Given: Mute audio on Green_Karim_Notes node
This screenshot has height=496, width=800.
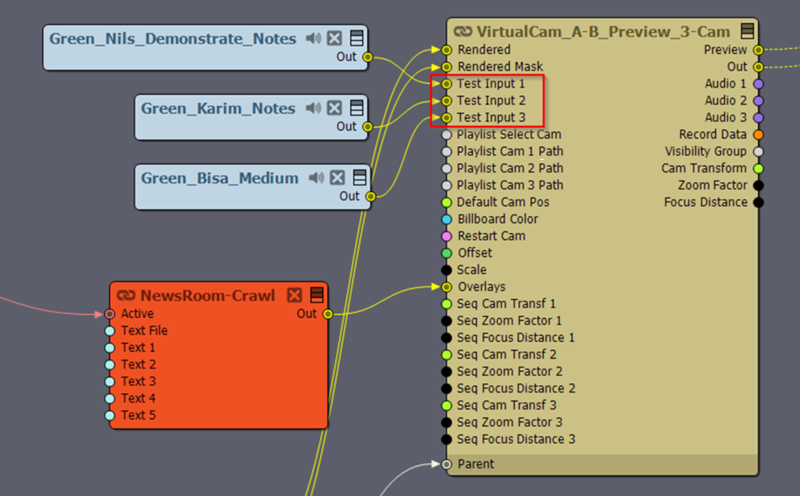Looking at the screenshot, I should 313,108.
